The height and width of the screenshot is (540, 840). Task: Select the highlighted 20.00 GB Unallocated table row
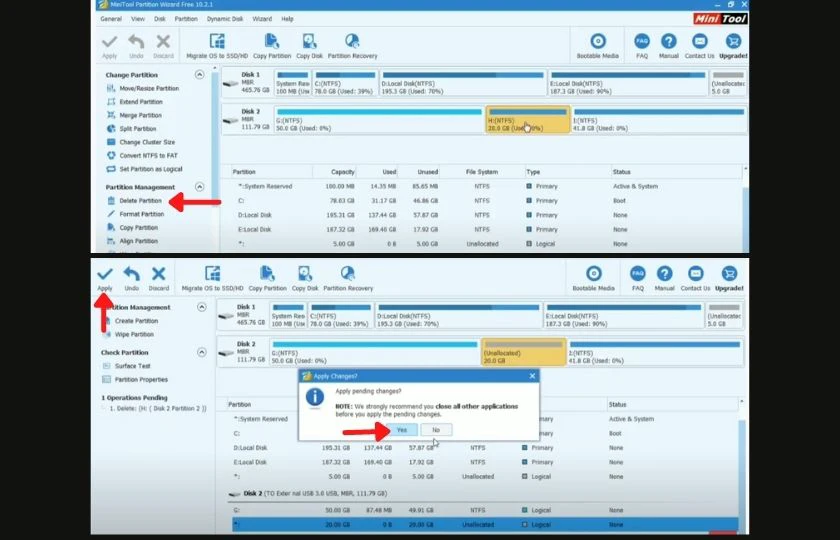485,524
